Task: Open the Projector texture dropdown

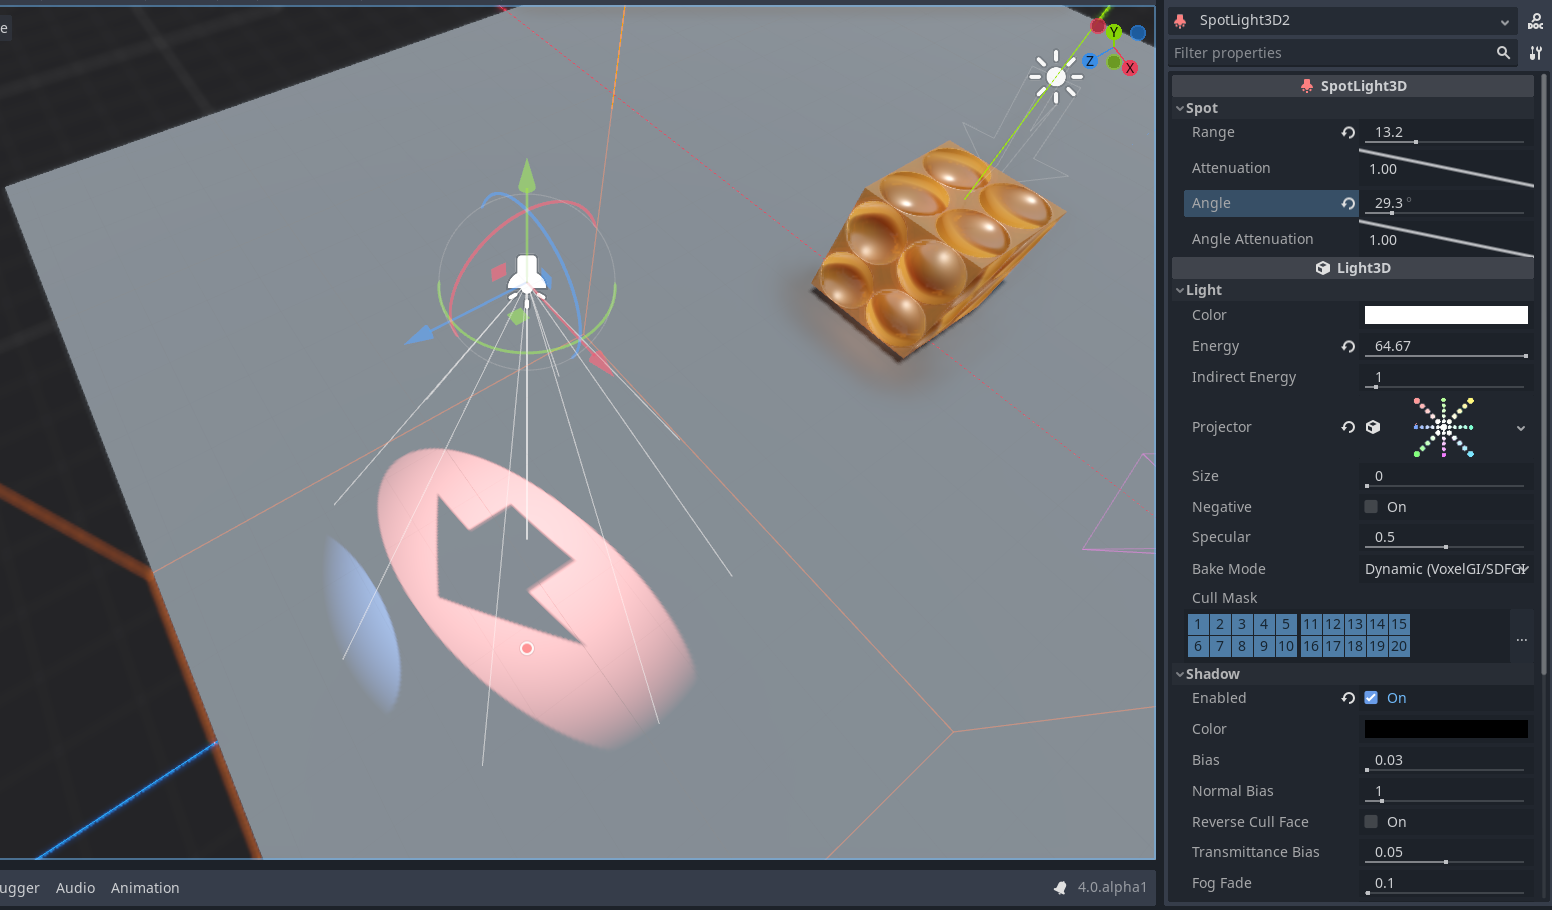Action: coord(1521,427)
